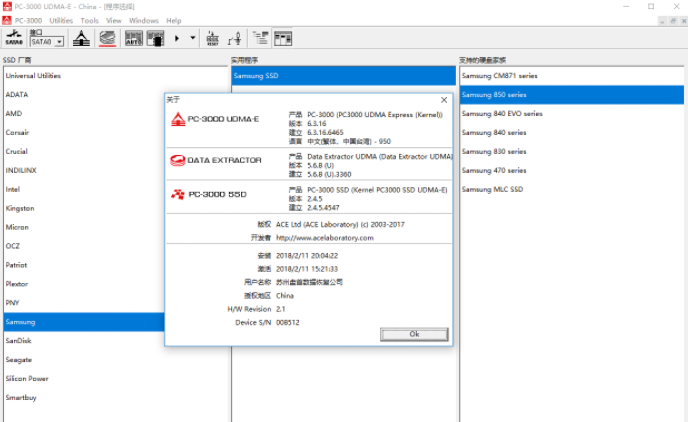Open the Utilities menu
Screen dimensions: 688x422
pos(61,21)
